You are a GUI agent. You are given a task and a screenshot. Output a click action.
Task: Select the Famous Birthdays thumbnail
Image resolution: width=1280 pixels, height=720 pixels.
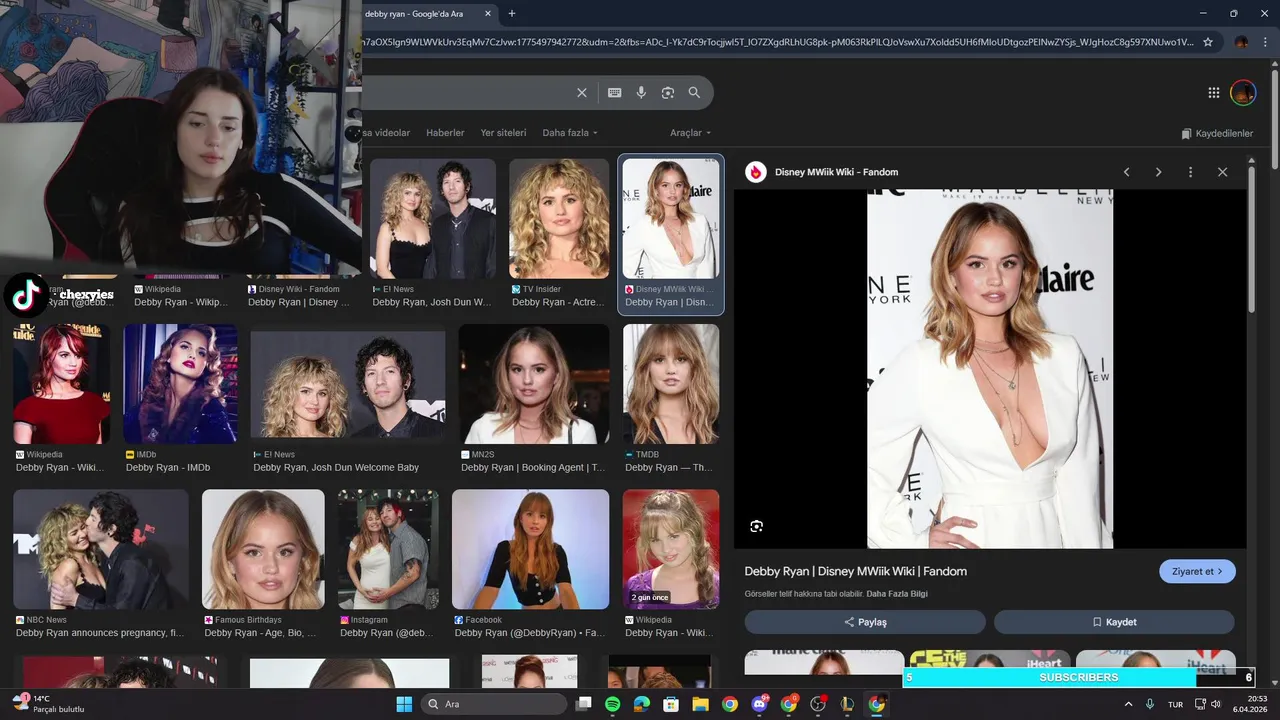263,549
